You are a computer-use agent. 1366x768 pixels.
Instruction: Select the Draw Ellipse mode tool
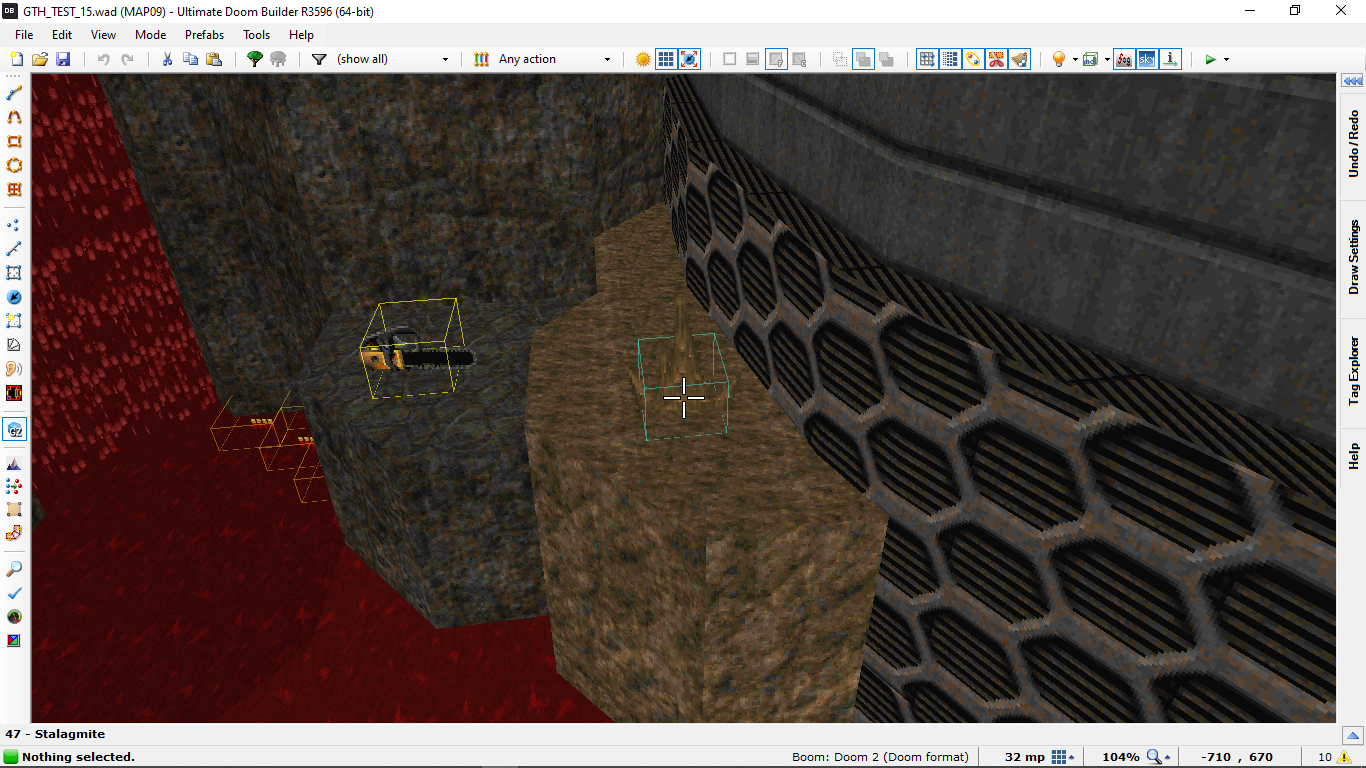click(x=14, y=165)
